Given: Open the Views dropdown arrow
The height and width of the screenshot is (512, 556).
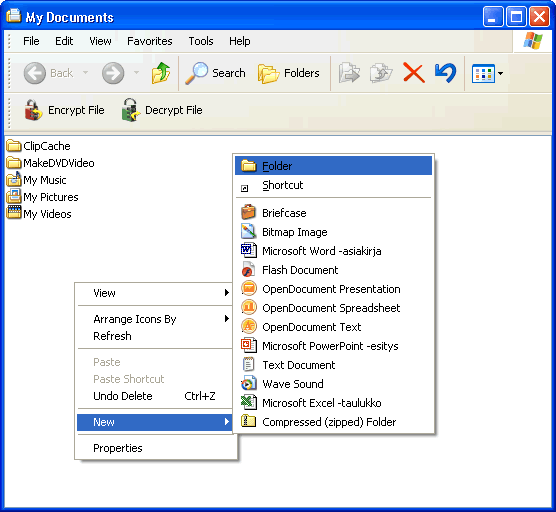Looking at the screenshot, I should [500, 73].
